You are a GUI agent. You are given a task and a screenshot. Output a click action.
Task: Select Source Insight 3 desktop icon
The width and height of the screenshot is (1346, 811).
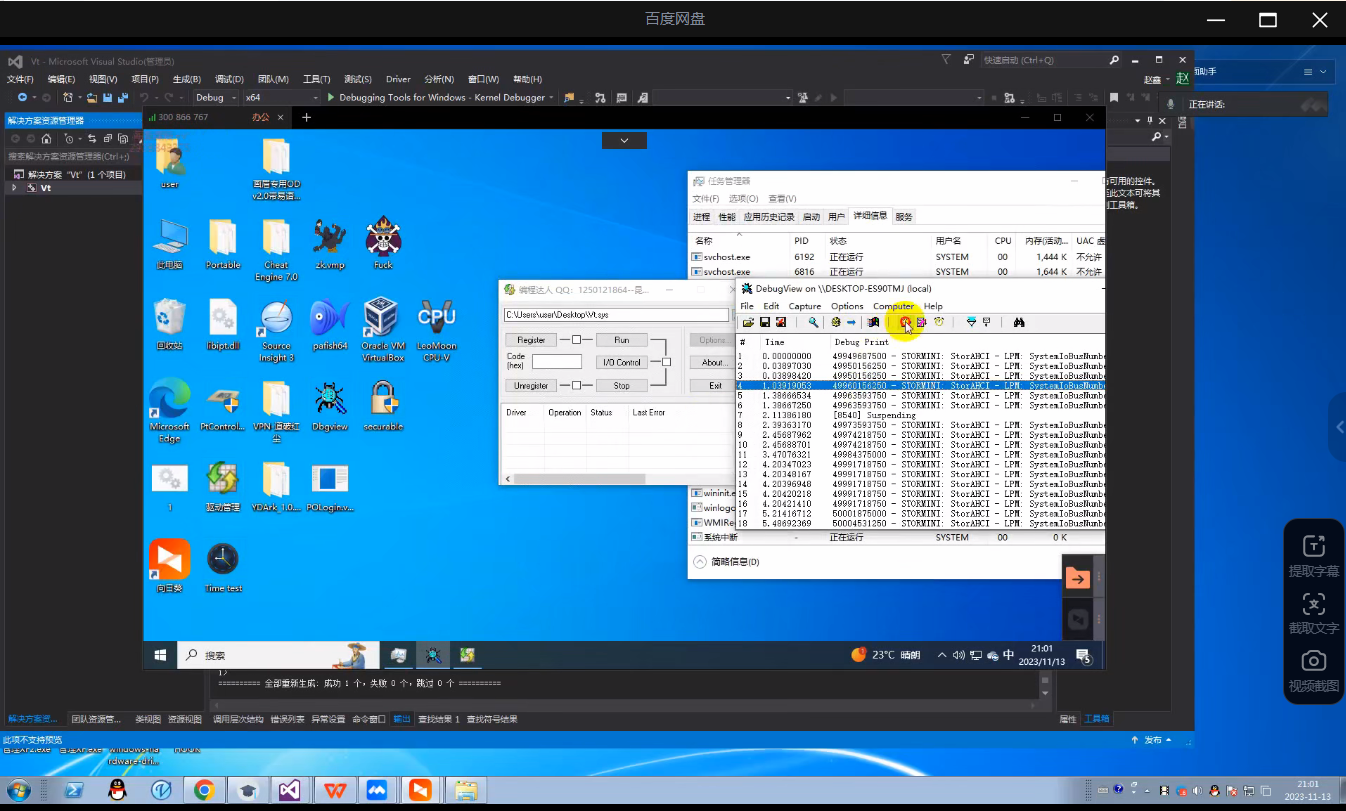[x=276, y=328]
